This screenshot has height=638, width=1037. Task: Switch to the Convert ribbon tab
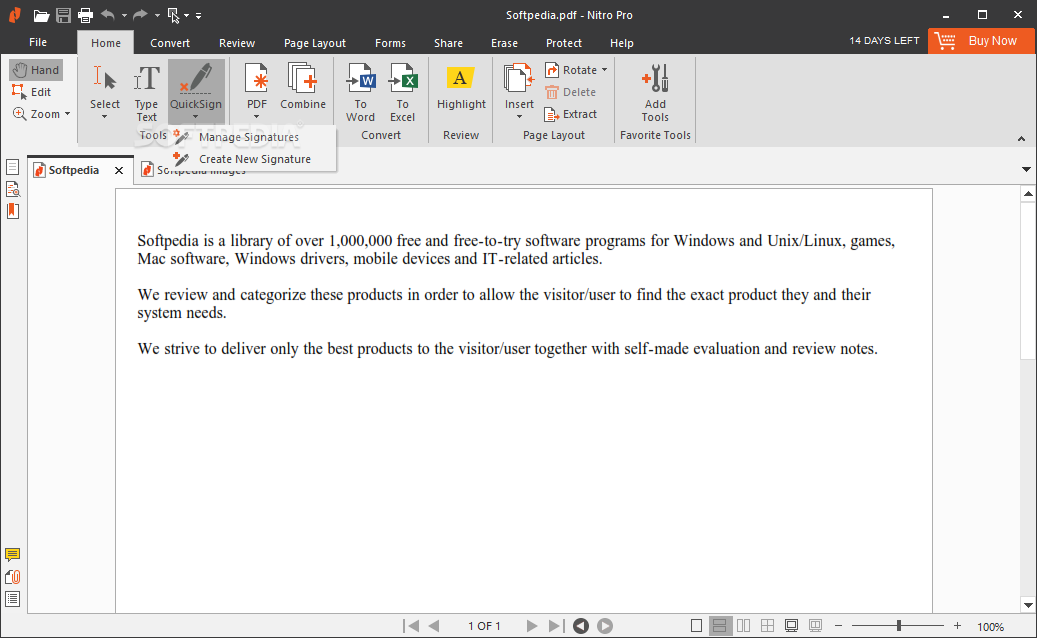pyautogui.click(x=170, y=43)
